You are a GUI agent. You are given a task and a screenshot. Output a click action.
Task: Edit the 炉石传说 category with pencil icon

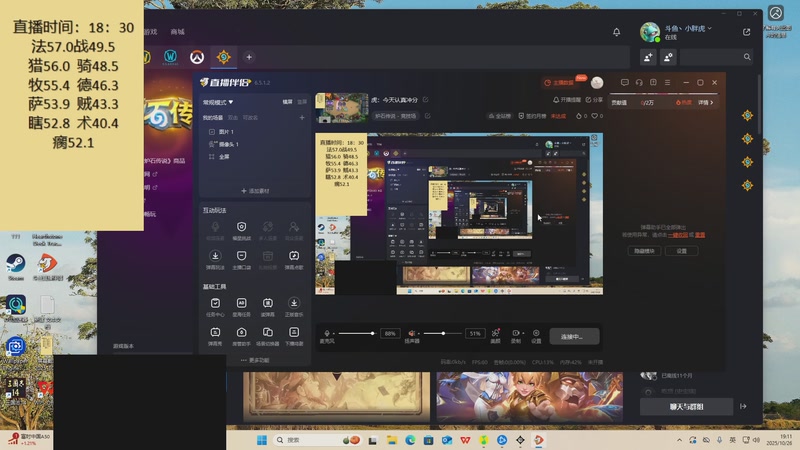click(428, 116)
